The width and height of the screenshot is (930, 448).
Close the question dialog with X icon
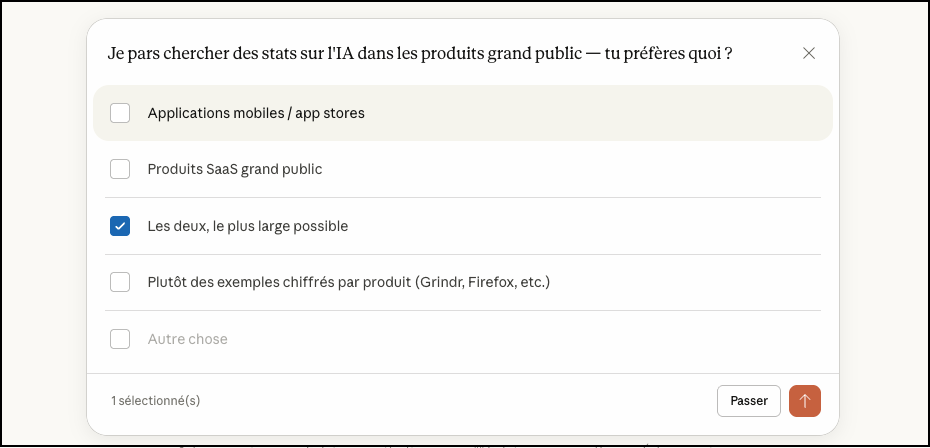pyautogui.click(x=809, y=53)
